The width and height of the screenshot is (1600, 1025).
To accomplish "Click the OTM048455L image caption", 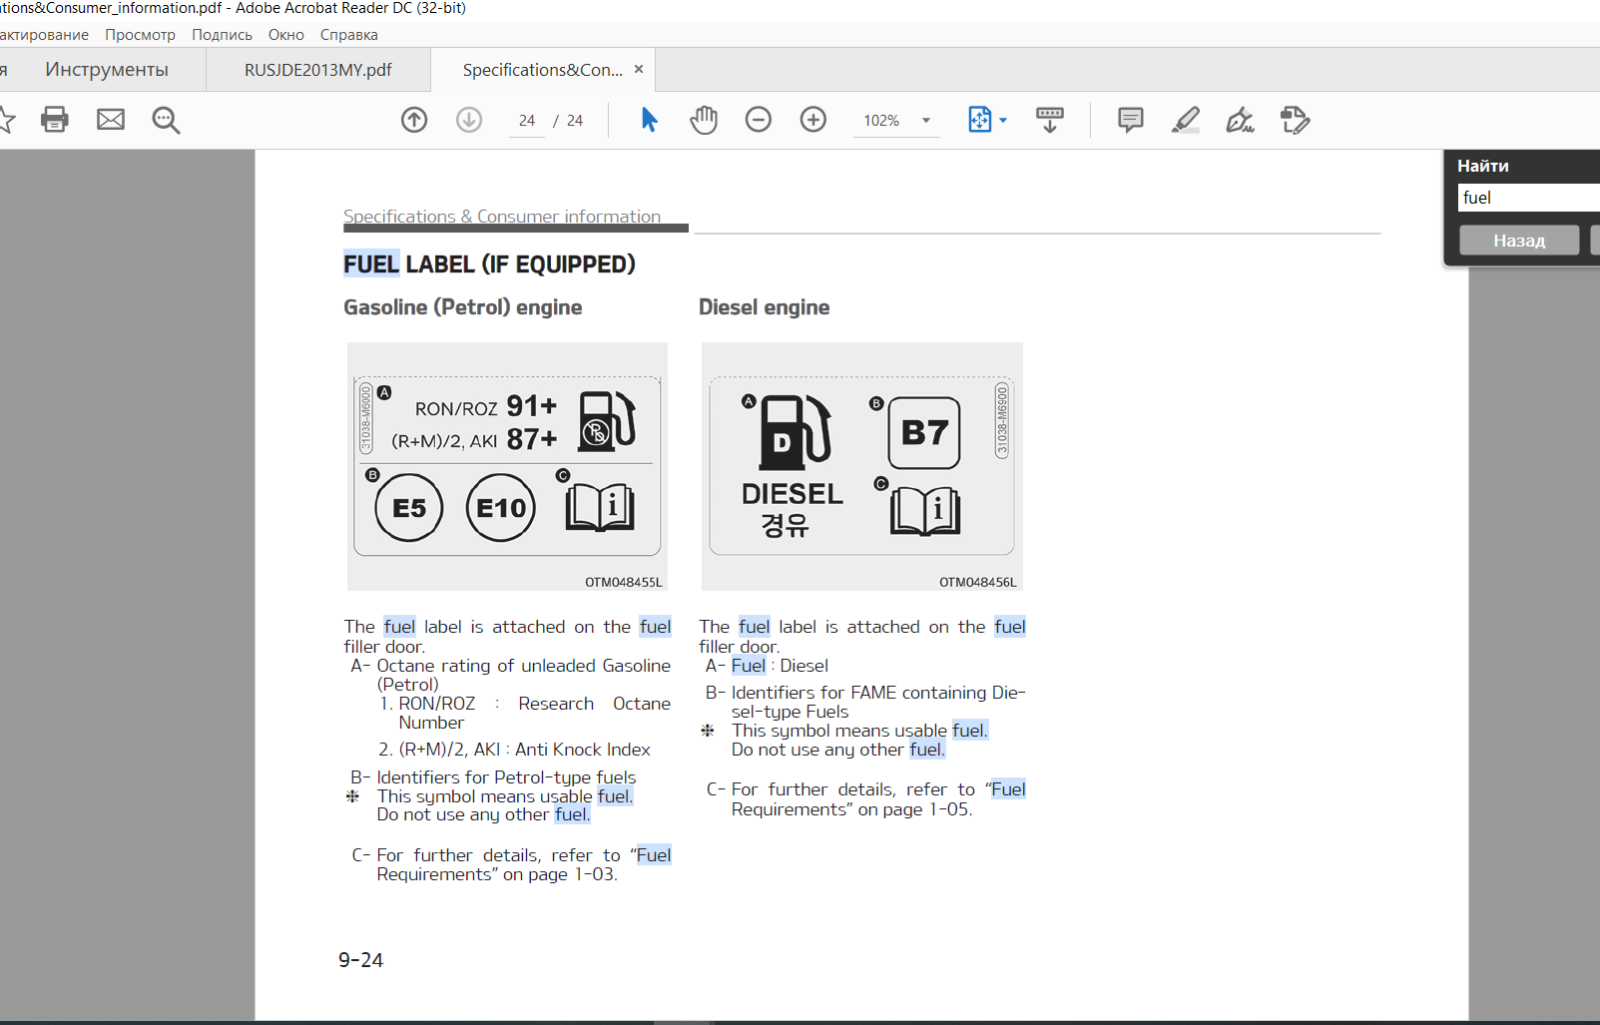I will coord(624,582).
